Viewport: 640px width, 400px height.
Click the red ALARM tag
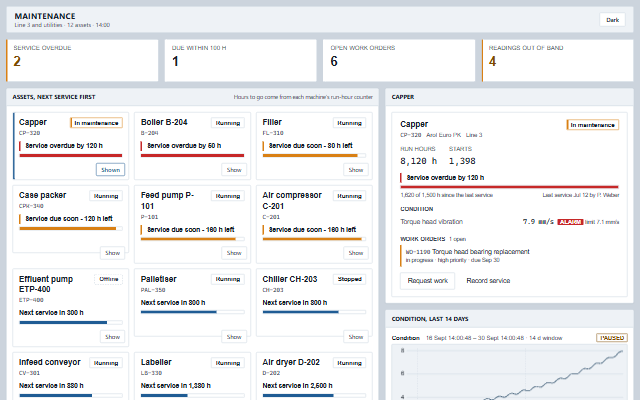click(570, 222)
